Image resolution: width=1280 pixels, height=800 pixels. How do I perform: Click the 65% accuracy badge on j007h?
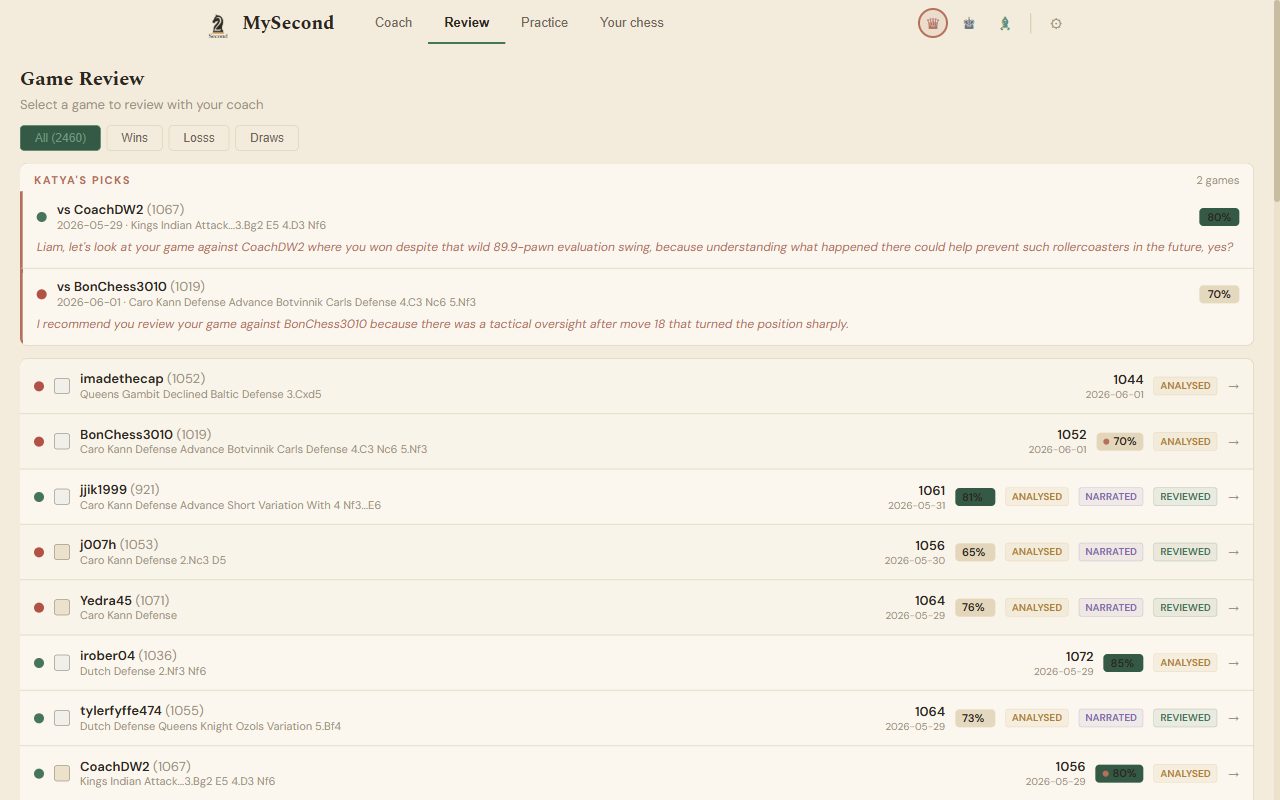click(975, 552)
